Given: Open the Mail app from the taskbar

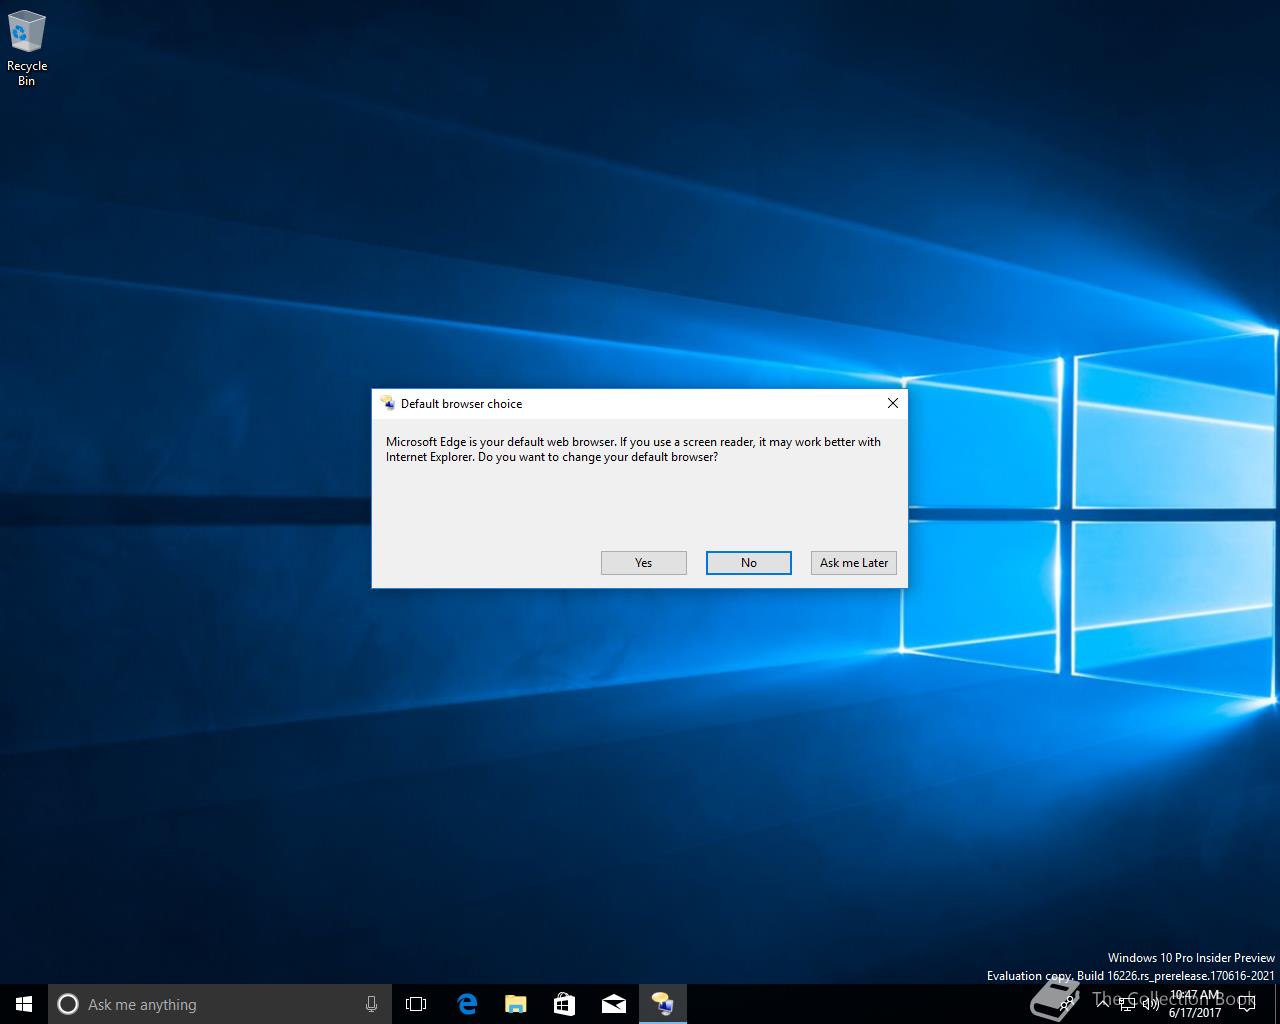Looking at the screenshot, I should (613, 1004).
